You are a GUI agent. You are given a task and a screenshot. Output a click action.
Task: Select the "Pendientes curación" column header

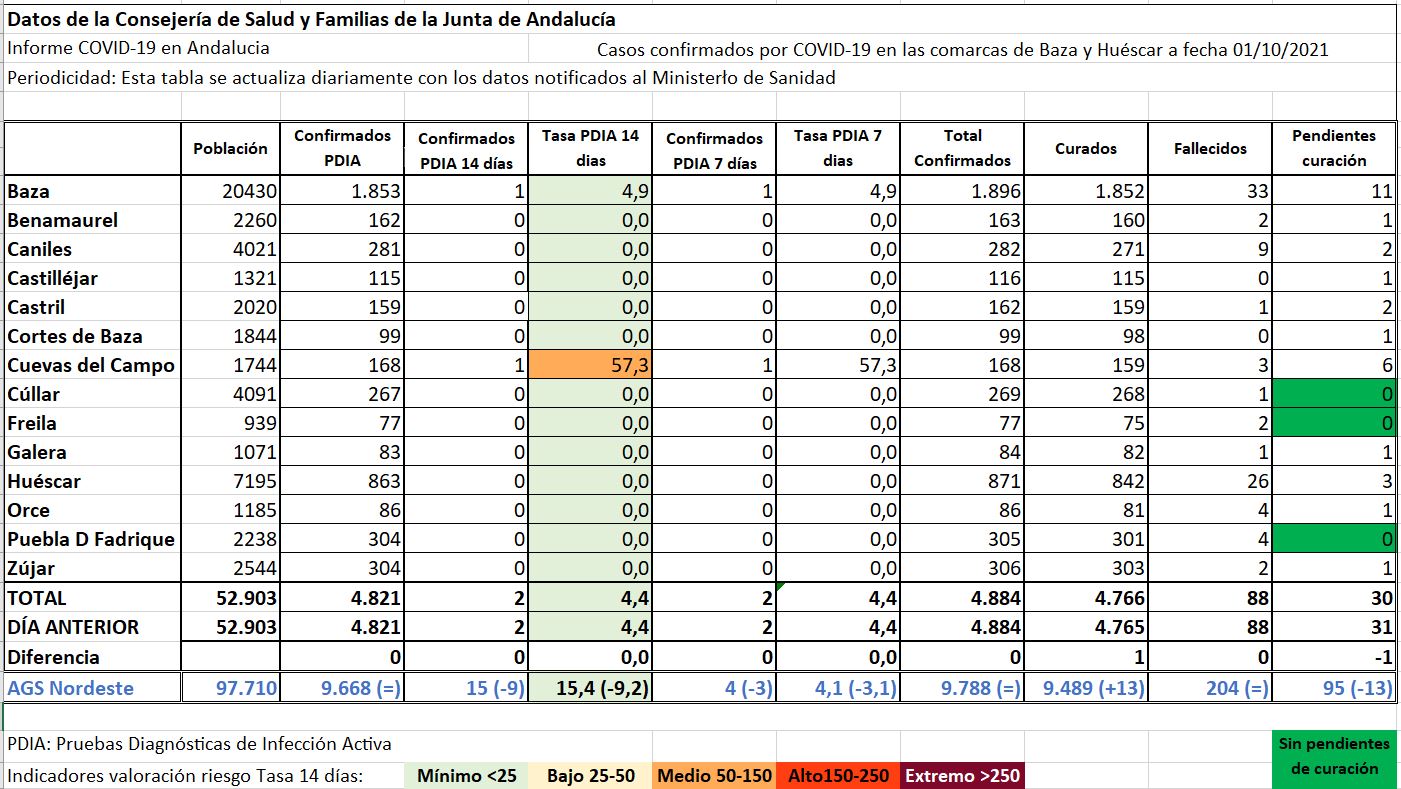(1334, 148)
